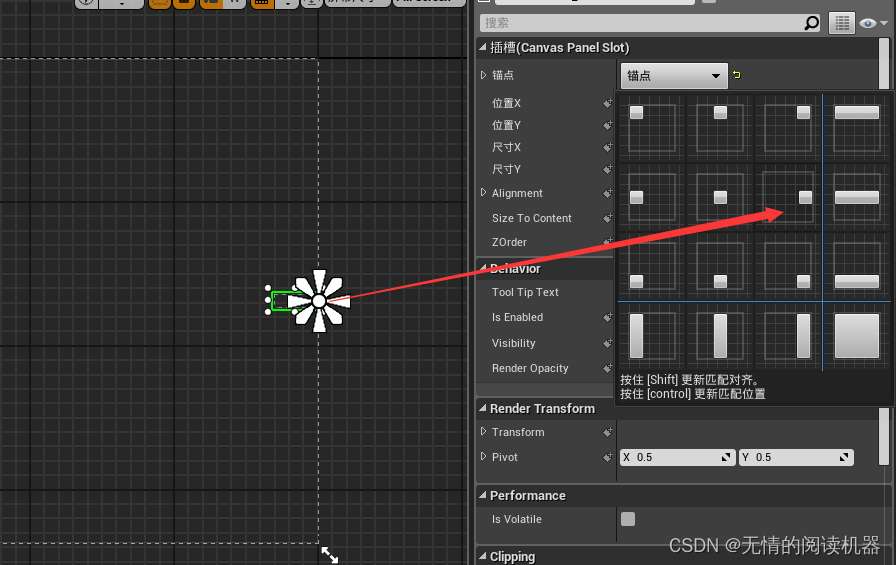Click the Is Volatile label
The height and width of the screenshot is (565, 896).
coord(517,519)
